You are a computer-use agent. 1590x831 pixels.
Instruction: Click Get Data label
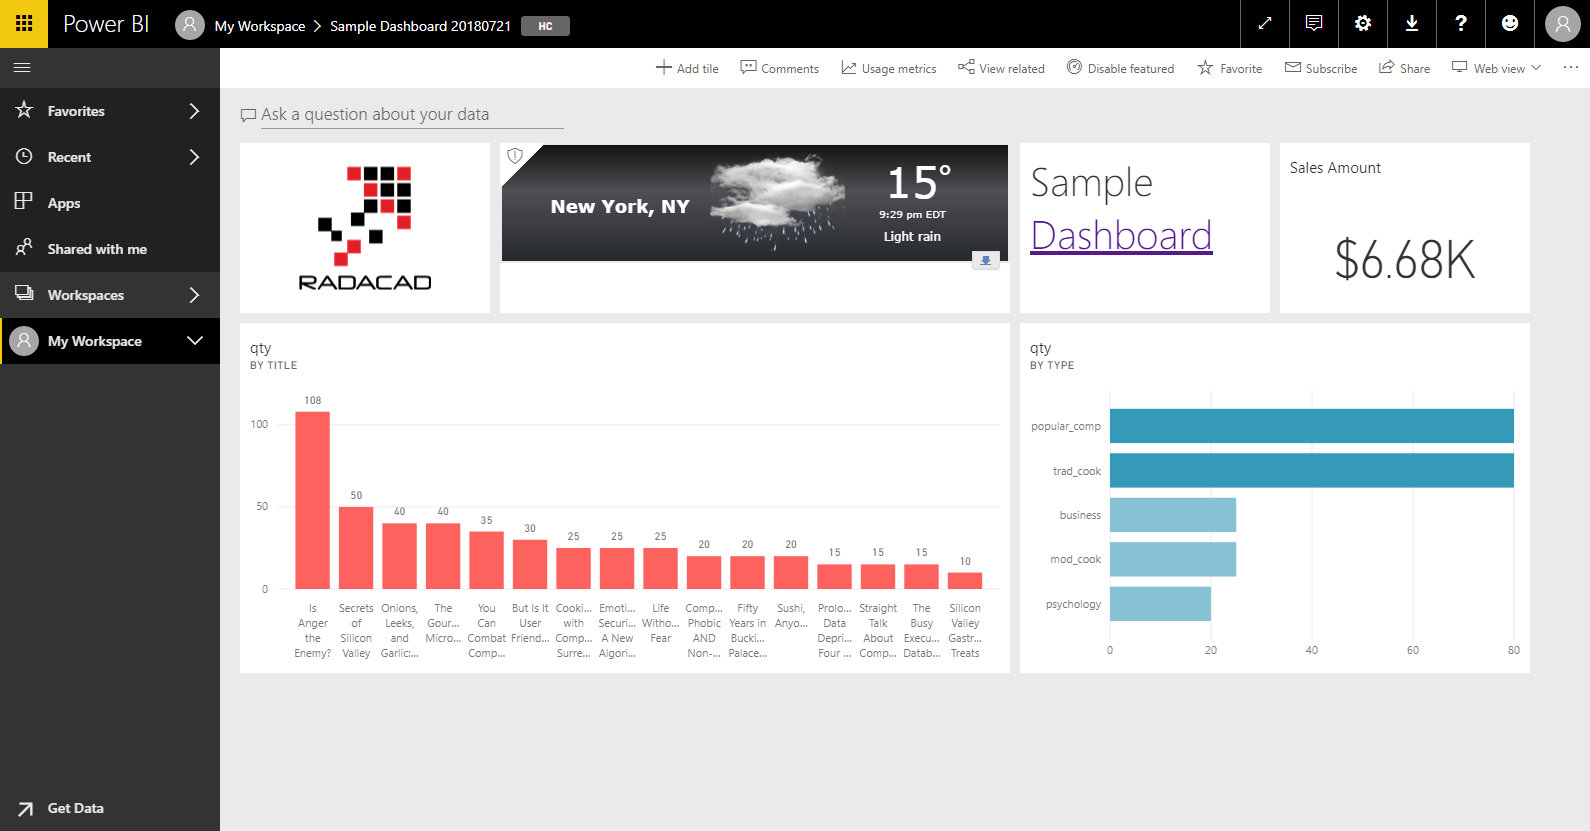pyautogui.click(x=76, y=808)
